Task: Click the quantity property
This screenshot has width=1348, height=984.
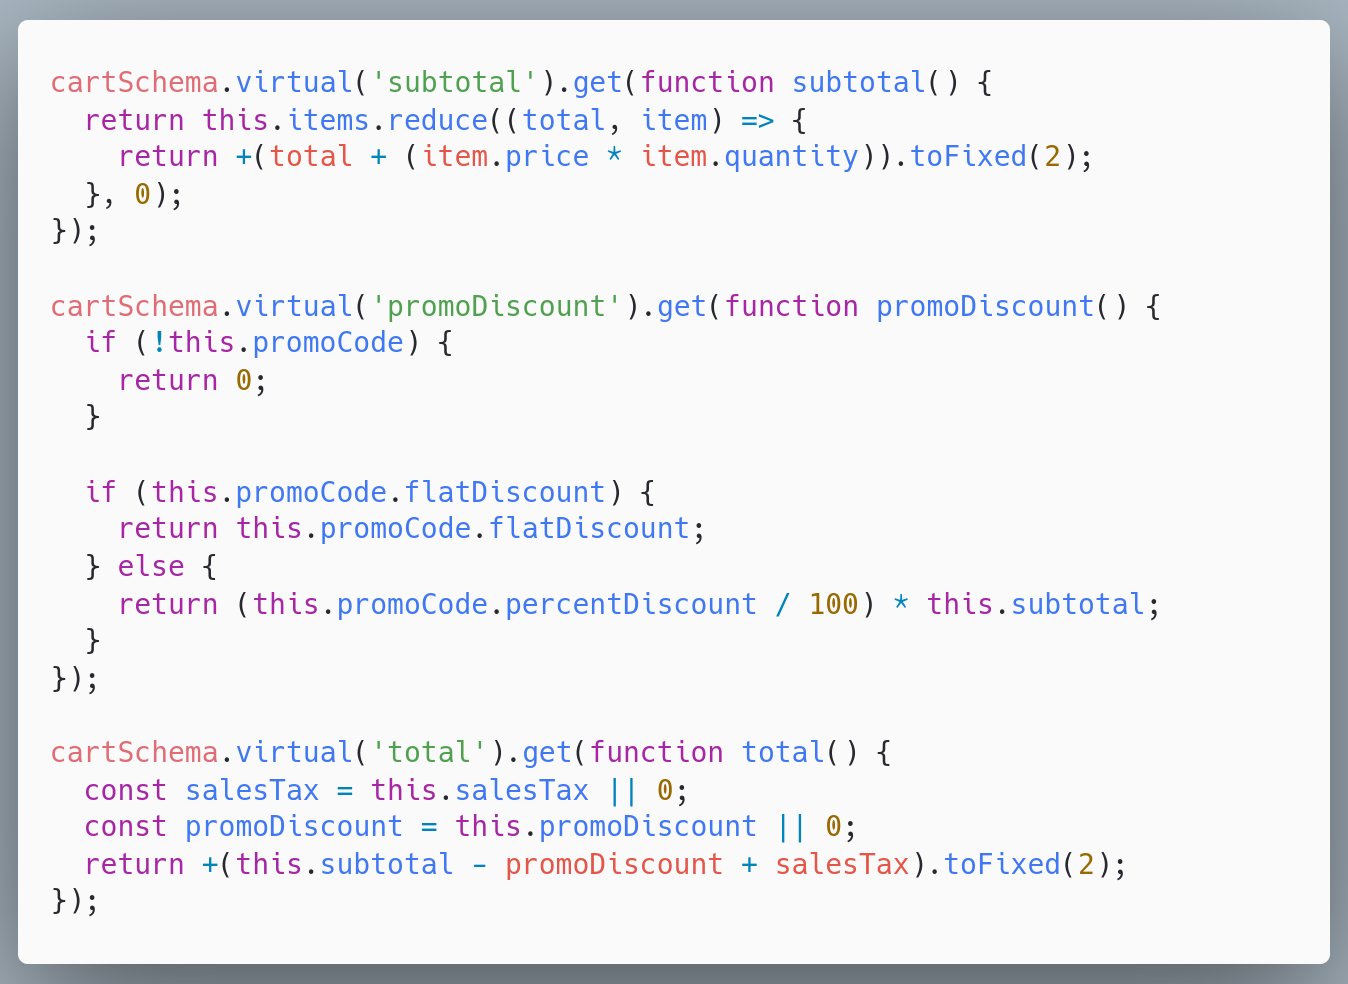Action: click(x=791, y=157)
